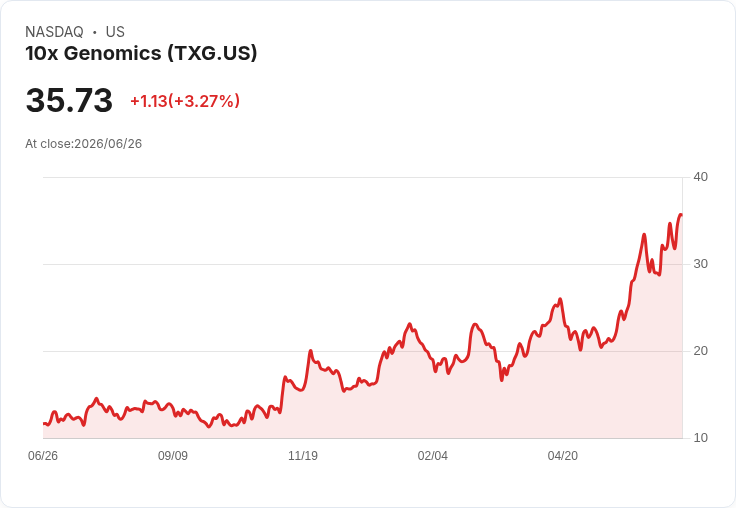Click the 11/19 x-axis date label

(303, 455)
